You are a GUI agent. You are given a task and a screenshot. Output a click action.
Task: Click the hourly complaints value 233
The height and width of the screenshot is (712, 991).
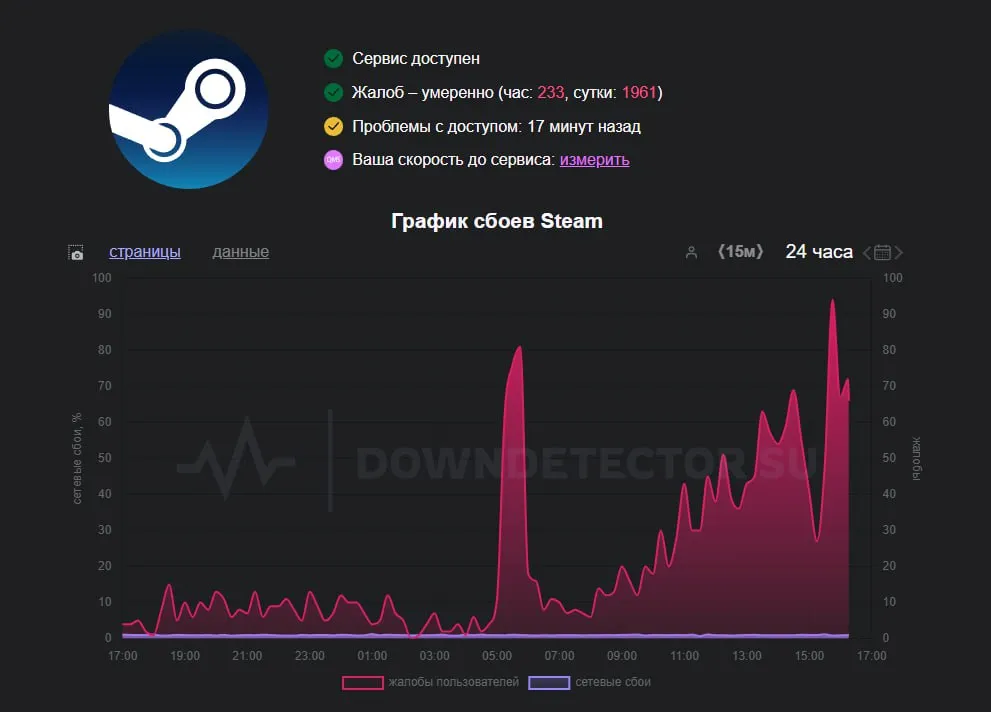[x=550, y=92]
